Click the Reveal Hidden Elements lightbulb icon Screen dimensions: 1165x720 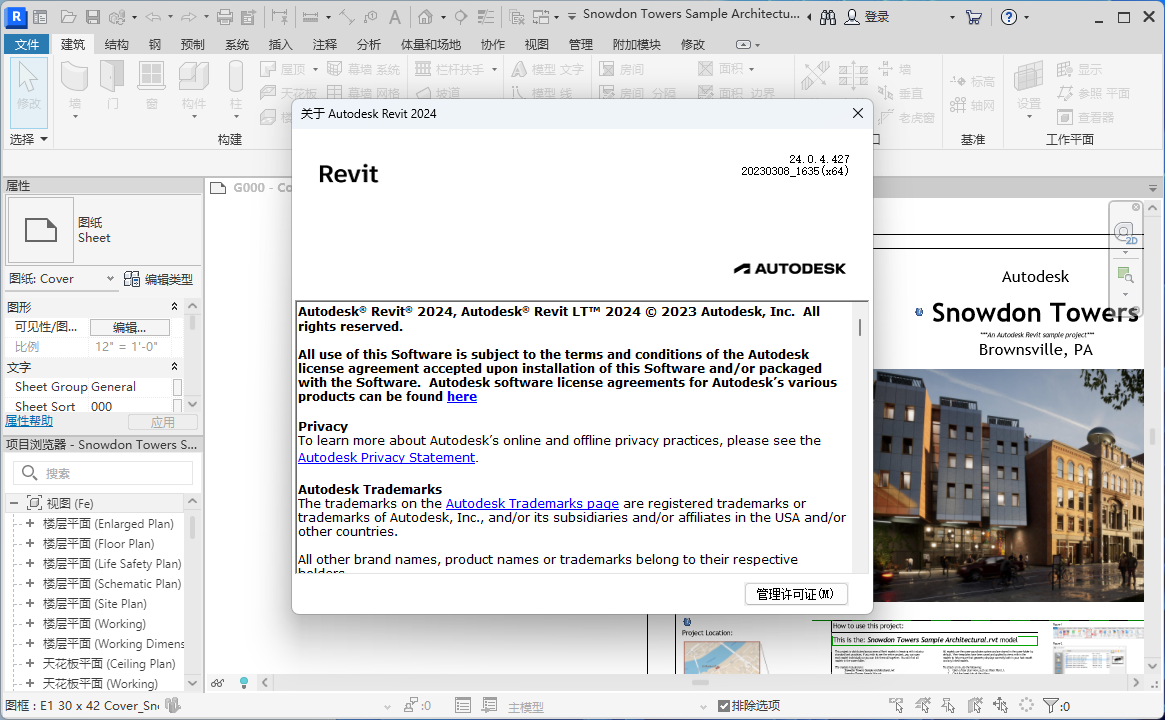244,682
